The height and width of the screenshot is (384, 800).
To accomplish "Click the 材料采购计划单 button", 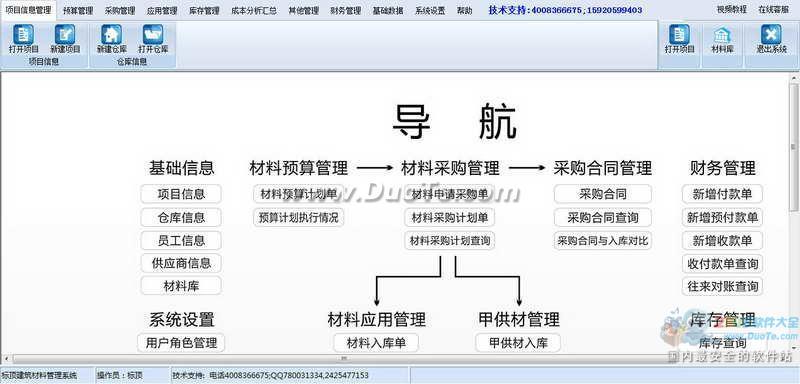I will click(449, 218).
